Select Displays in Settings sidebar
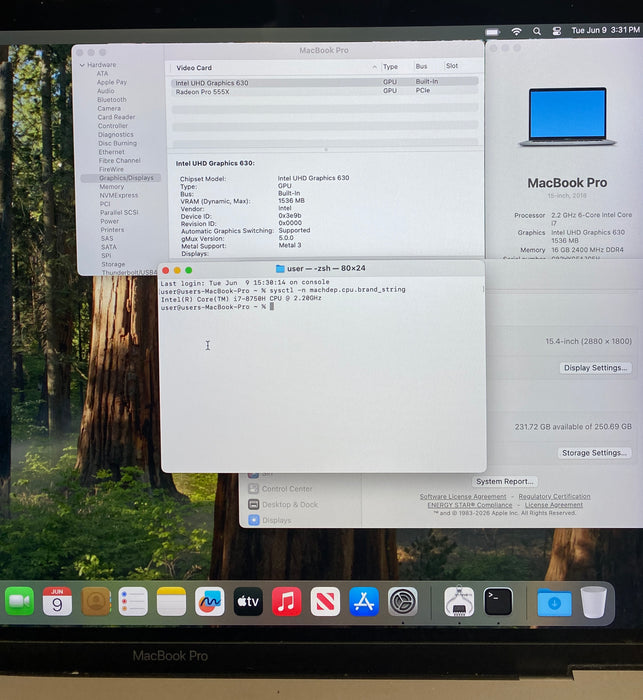 pos(270,520)
